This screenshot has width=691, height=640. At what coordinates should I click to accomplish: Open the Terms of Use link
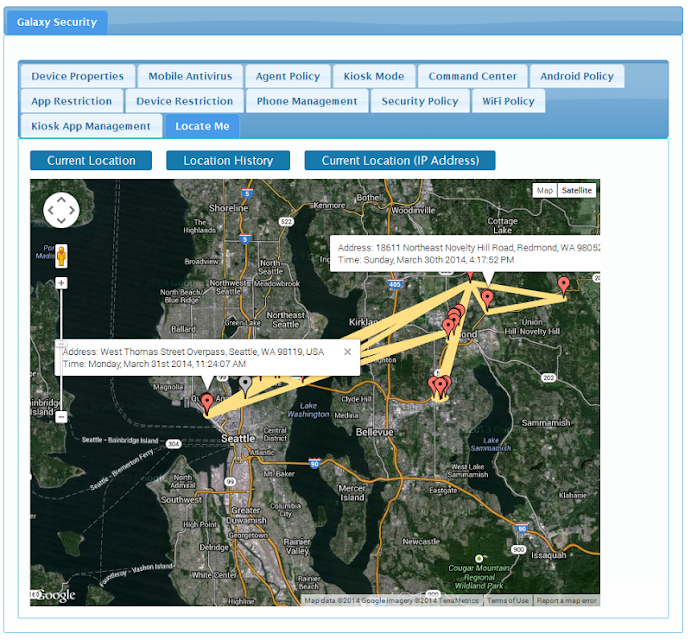pos(508,601)
